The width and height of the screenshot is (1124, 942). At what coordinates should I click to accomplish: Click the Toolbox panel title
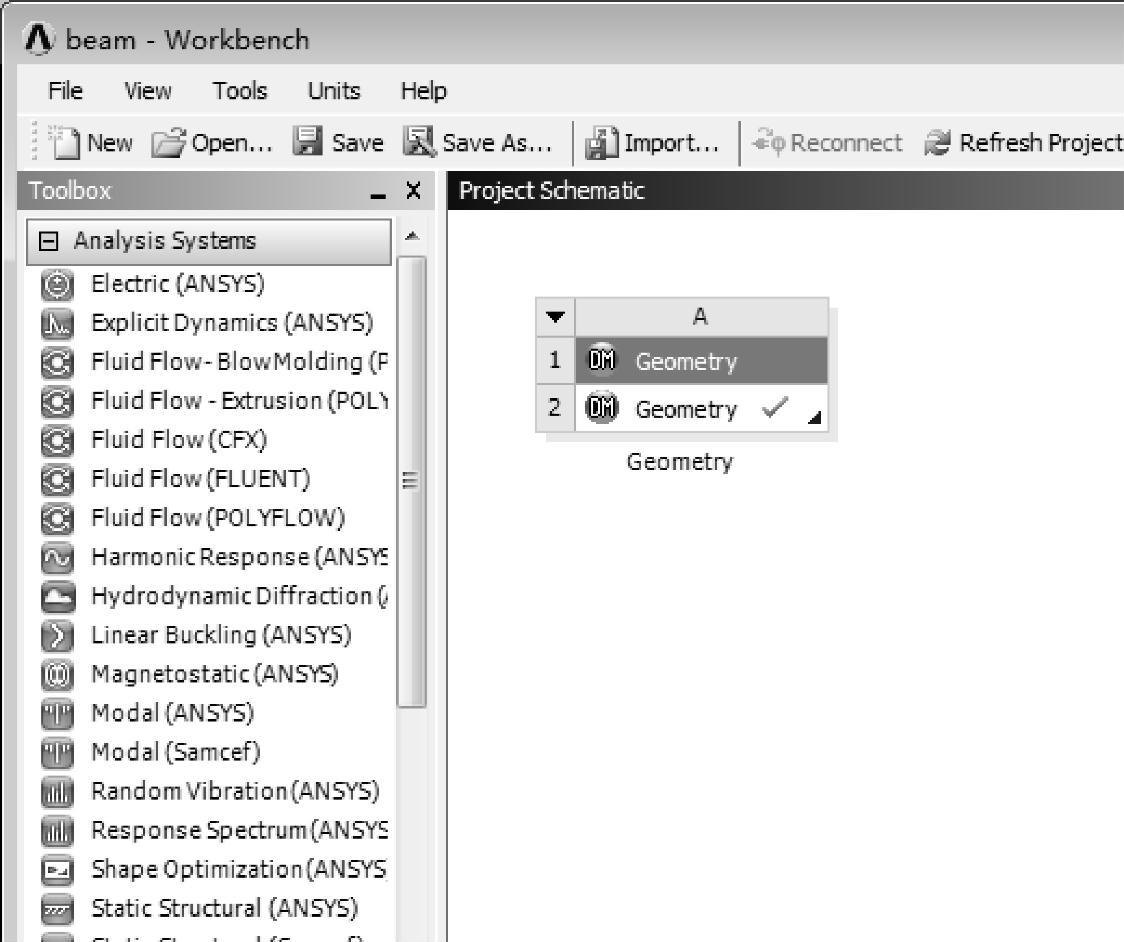coord(70,191)
